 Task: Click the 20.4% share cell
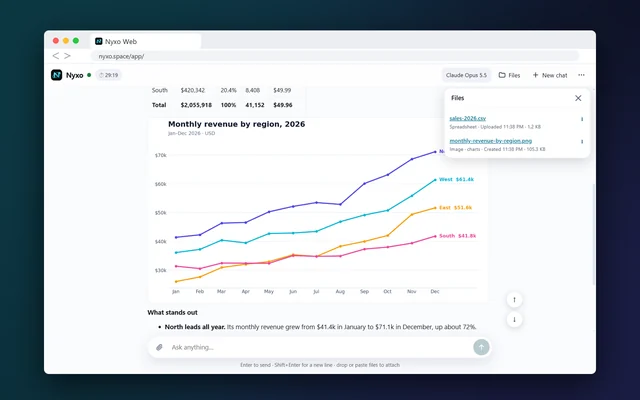coord(228,90)
